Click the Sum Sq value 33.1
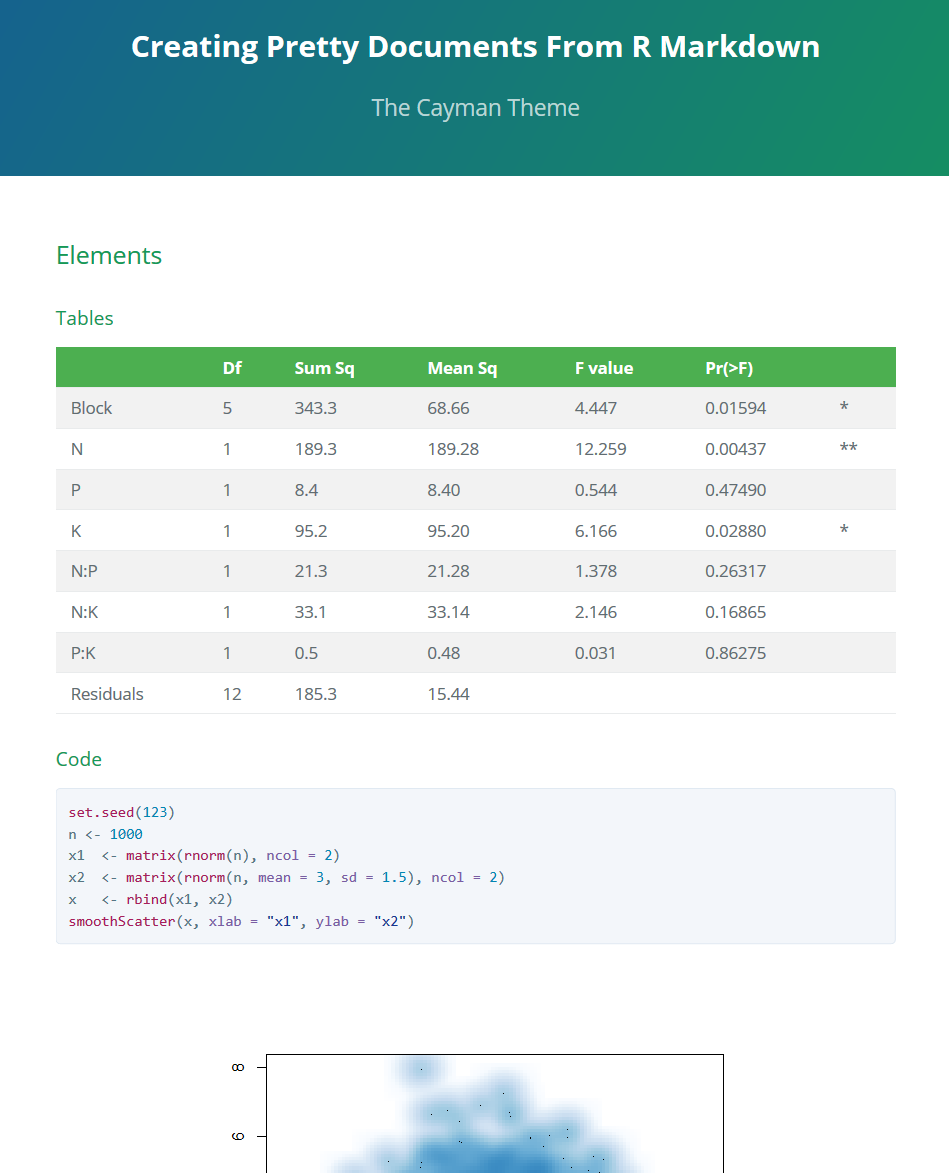The height and width of the screenshot is (1173, 949). pyautogui.click(x=310, y=612)
